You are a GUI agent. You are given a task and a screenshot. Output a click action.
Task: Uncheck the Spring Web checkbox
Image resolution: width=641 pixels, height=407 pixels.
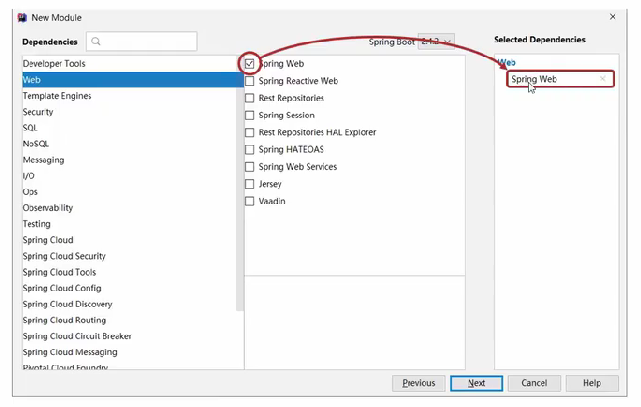249,64
